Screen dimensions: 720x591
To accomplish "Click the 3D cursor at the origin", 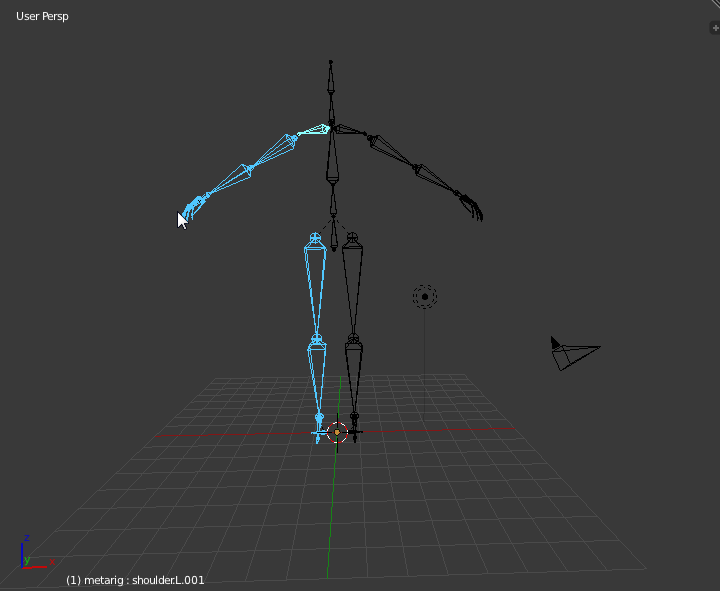I will coord(337,432).
